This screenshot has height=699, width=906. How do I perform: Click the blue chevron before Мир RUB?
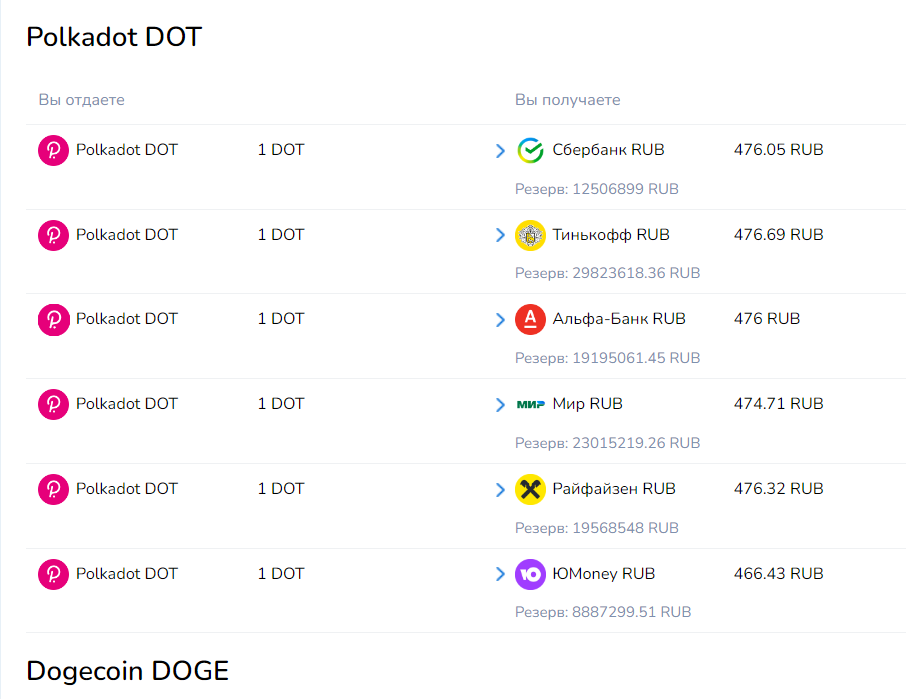pos(500,404)
